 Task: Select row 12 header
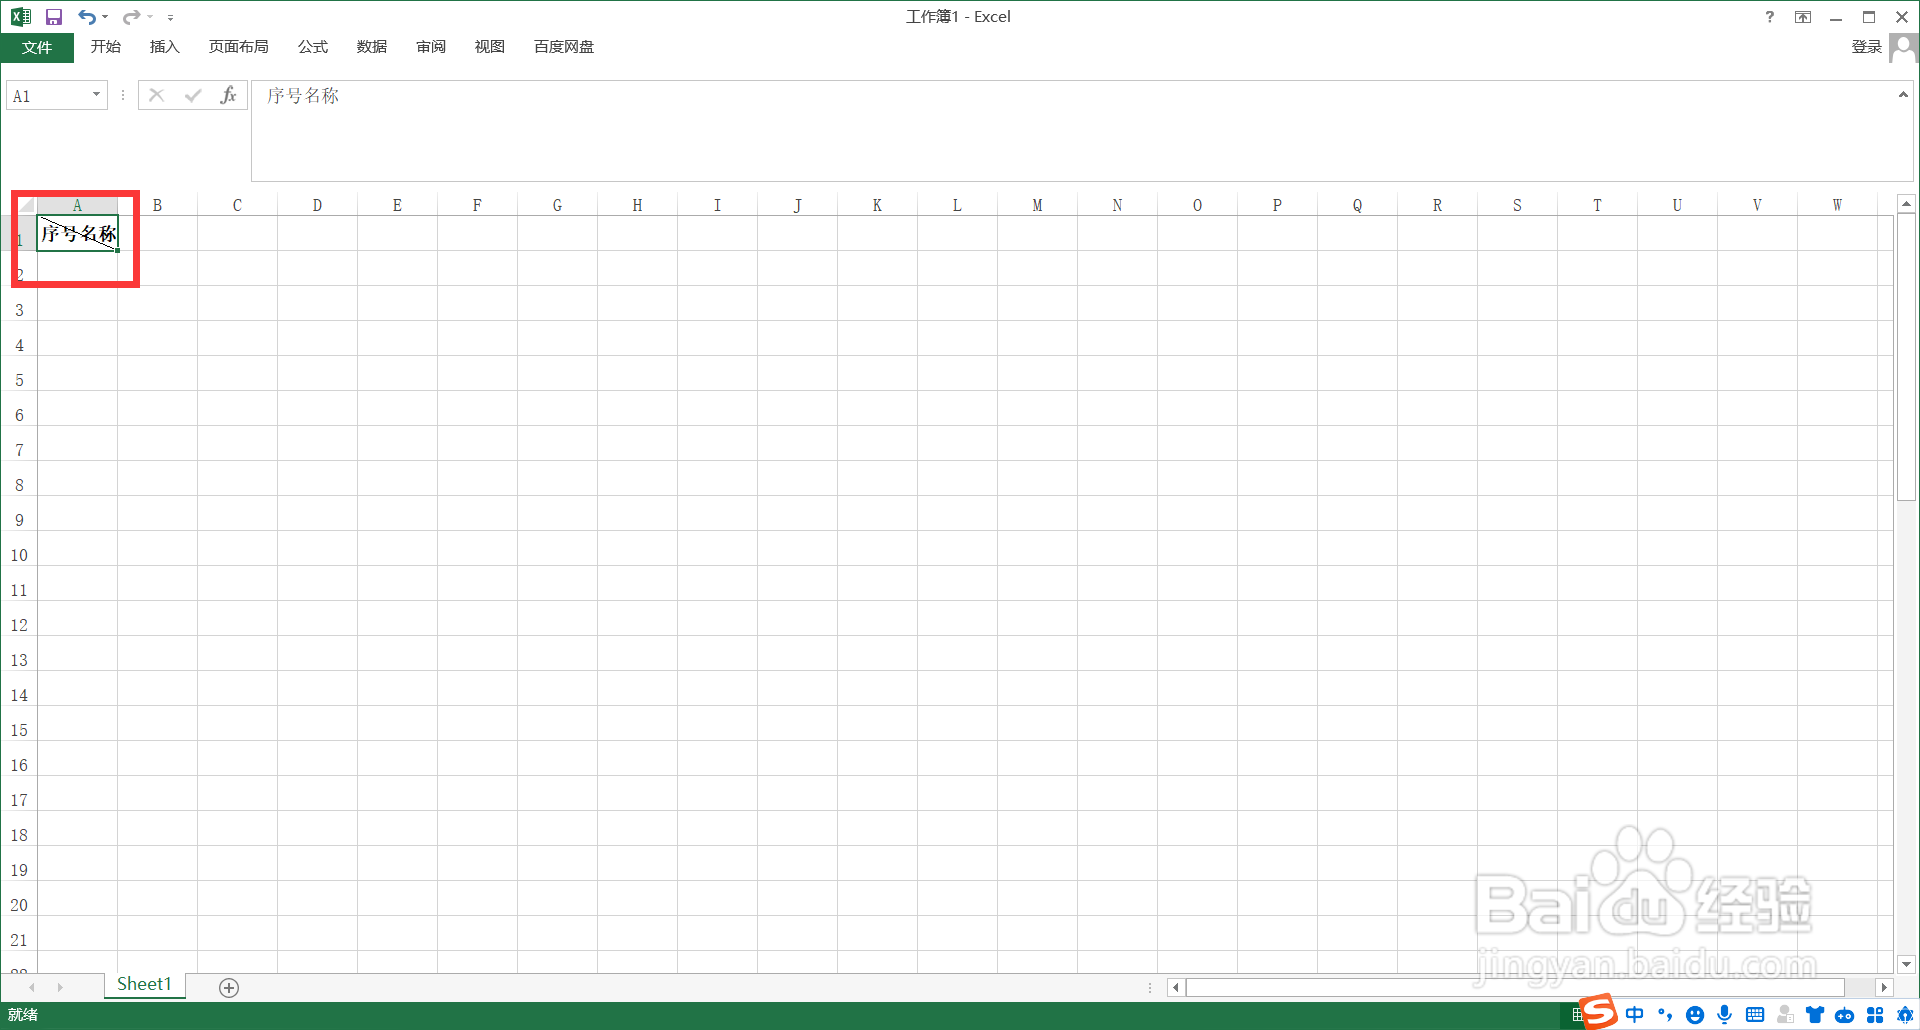(19, 625)
